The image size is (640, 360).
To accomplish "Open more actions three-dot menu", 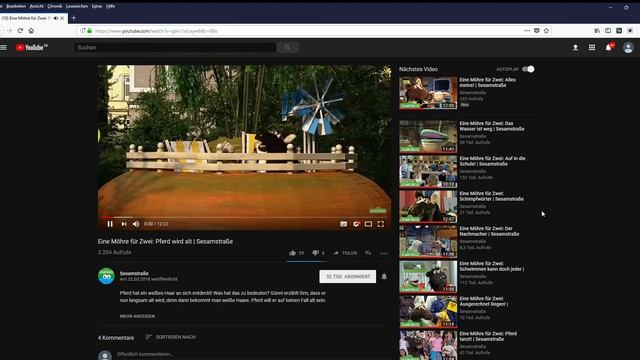I will 384,253.
